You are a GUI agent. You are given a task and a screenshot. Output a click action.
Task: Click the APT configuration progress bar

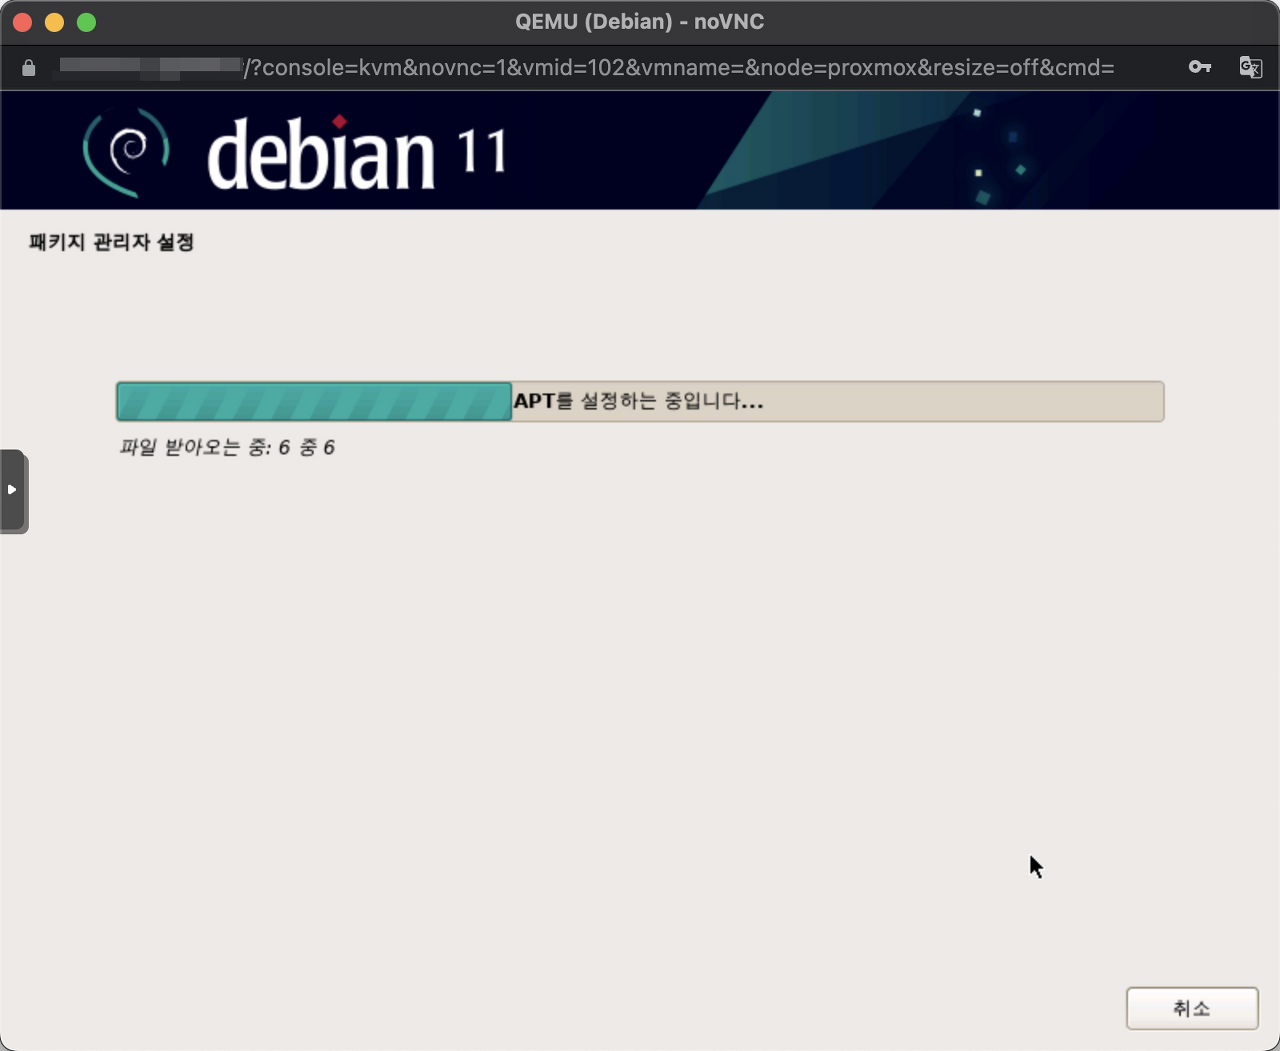coord(640,401)
